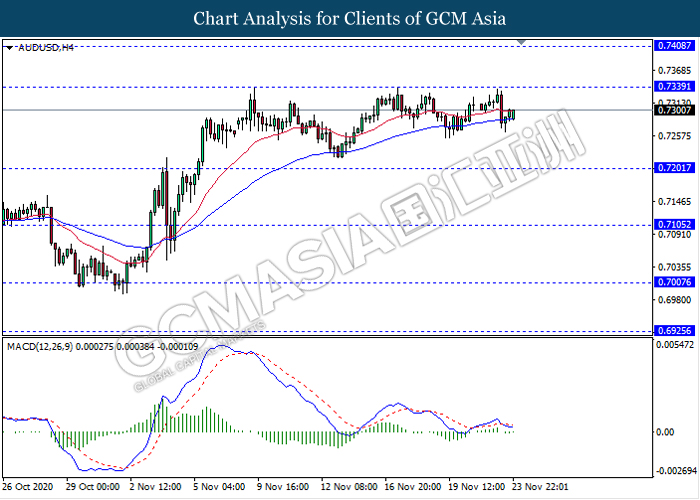700x500 pixels.
Task: Click the 0.005472 MACD scale value
Action: pos(675,345)
